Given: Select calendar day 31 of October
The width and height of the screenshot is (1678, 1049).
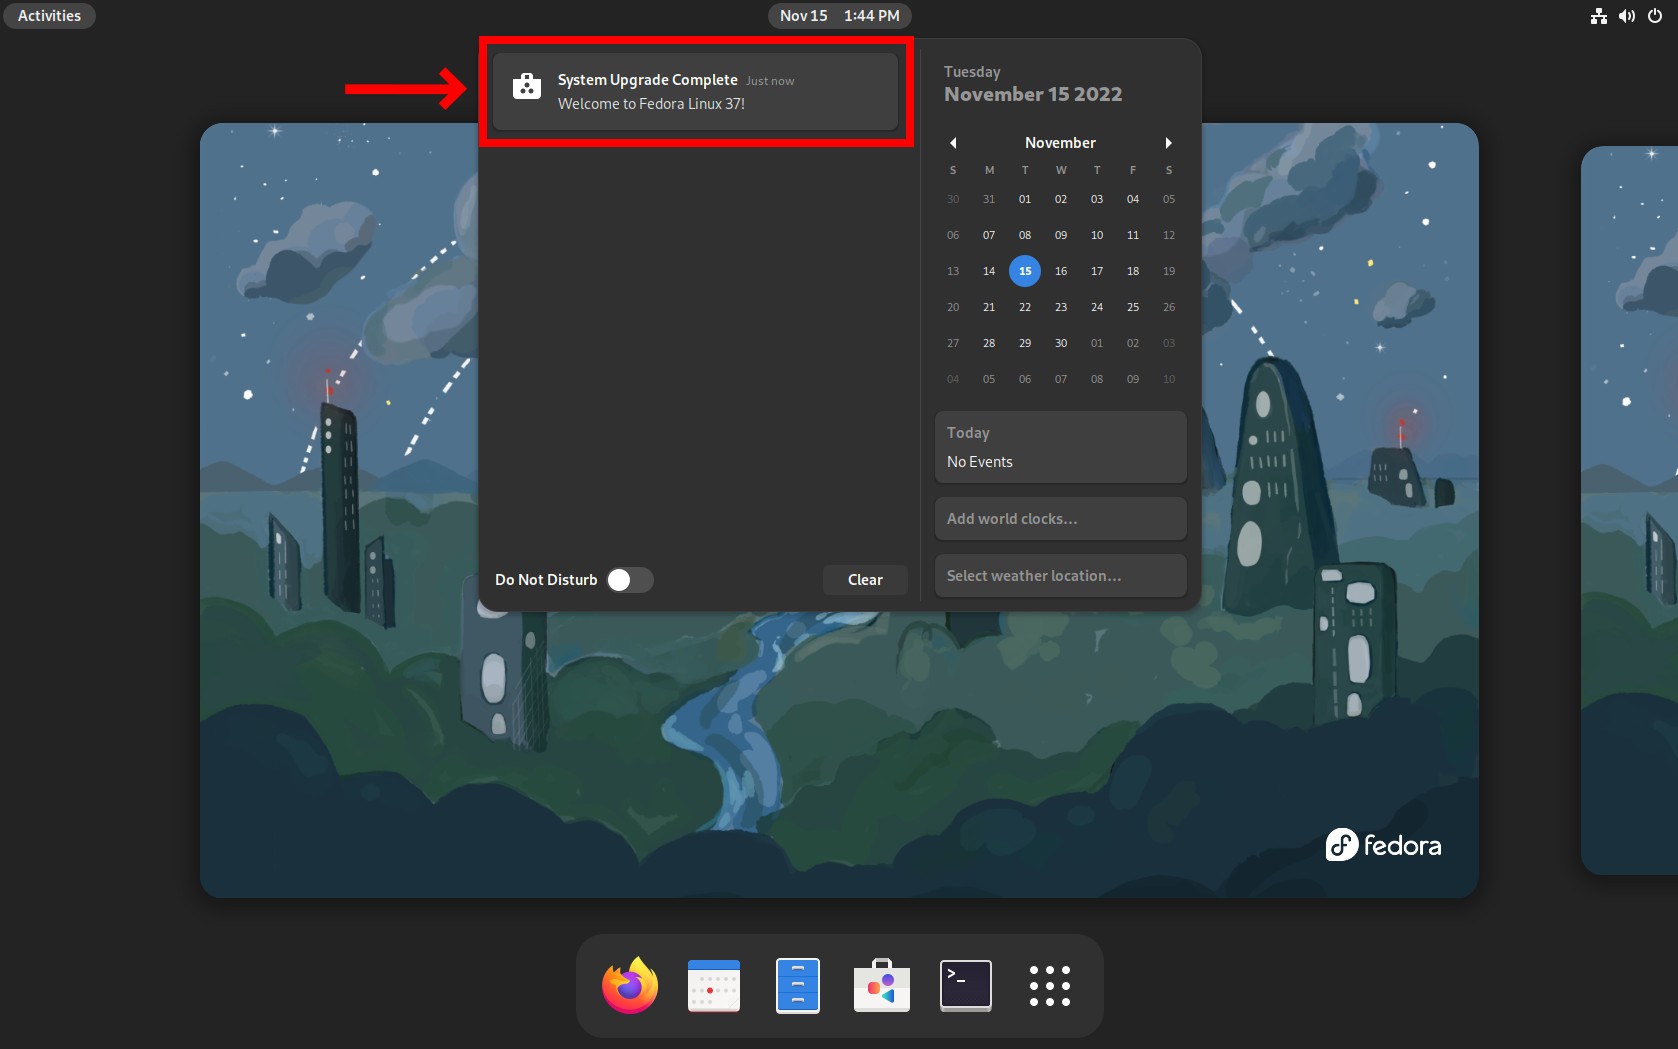Looking at the screenshot, I should click(x=989, y=199).
